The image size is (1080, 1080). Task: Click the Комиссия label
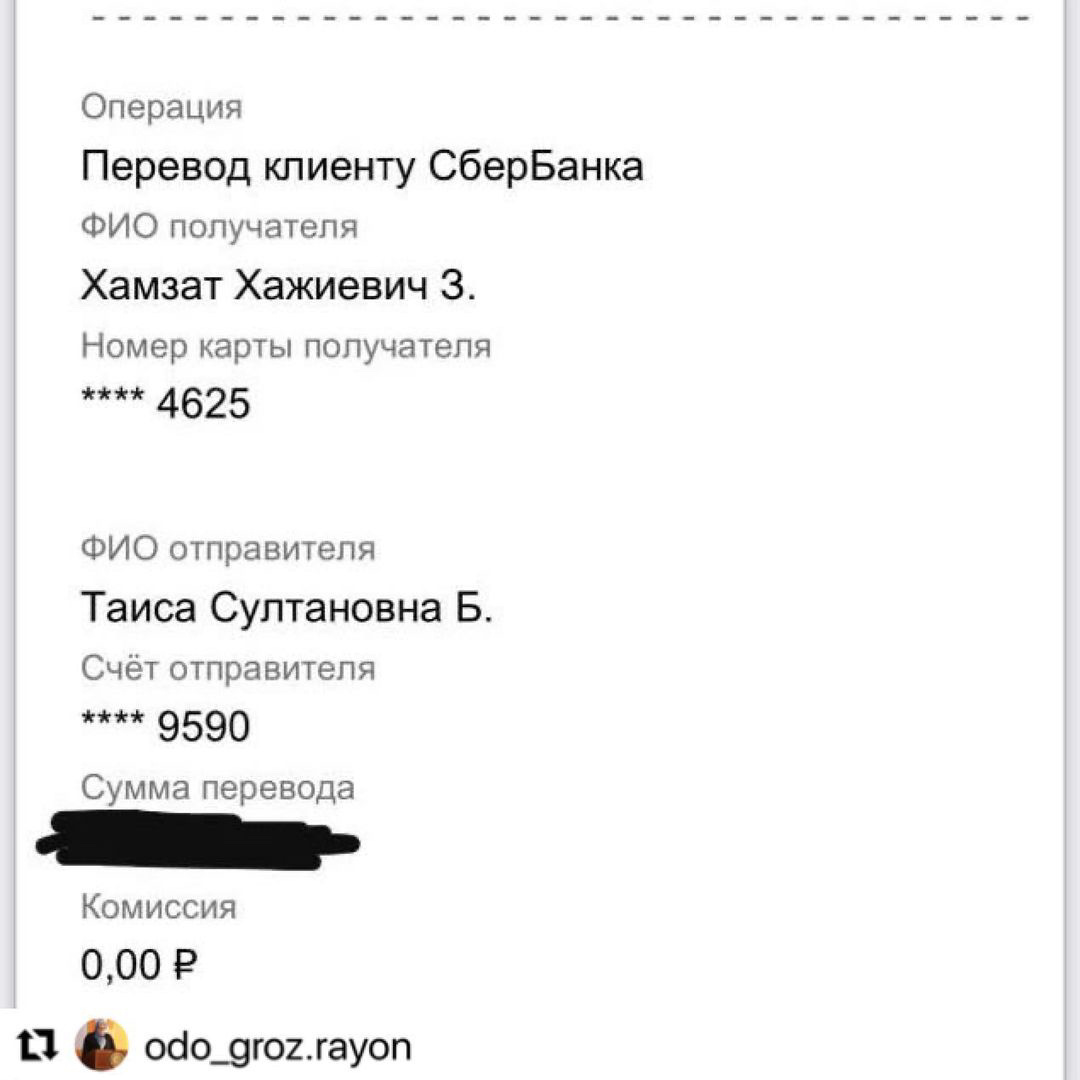point(158,907)
